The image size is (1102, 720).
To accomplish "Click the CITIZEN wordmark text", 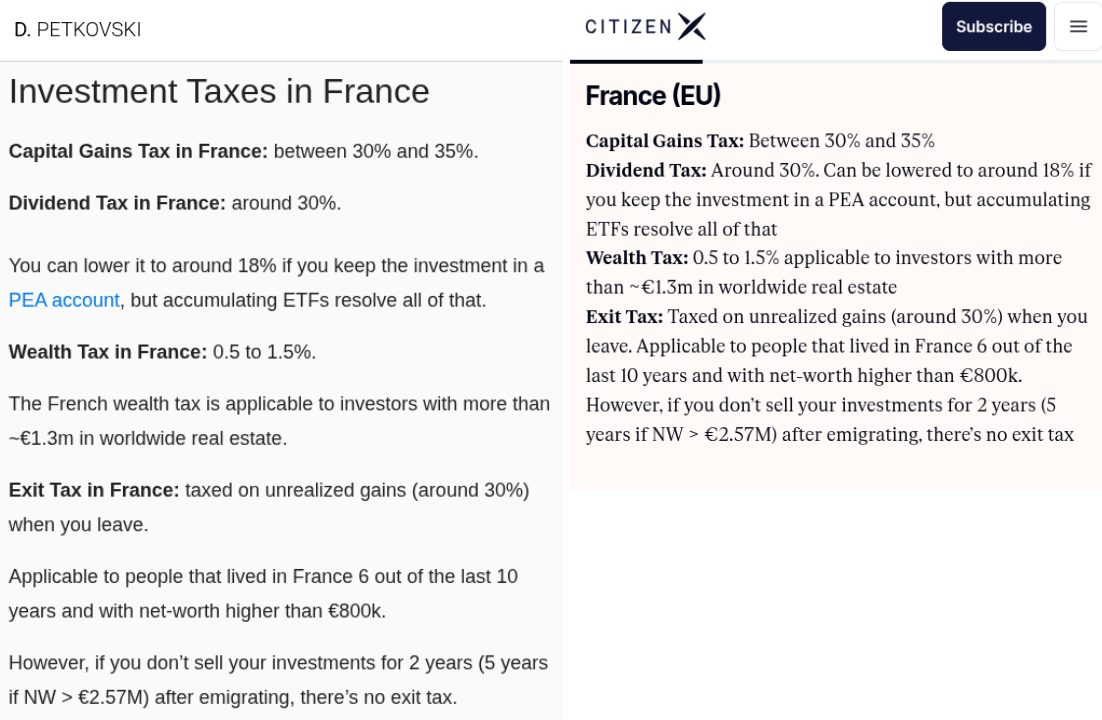I will pos(628,27).
